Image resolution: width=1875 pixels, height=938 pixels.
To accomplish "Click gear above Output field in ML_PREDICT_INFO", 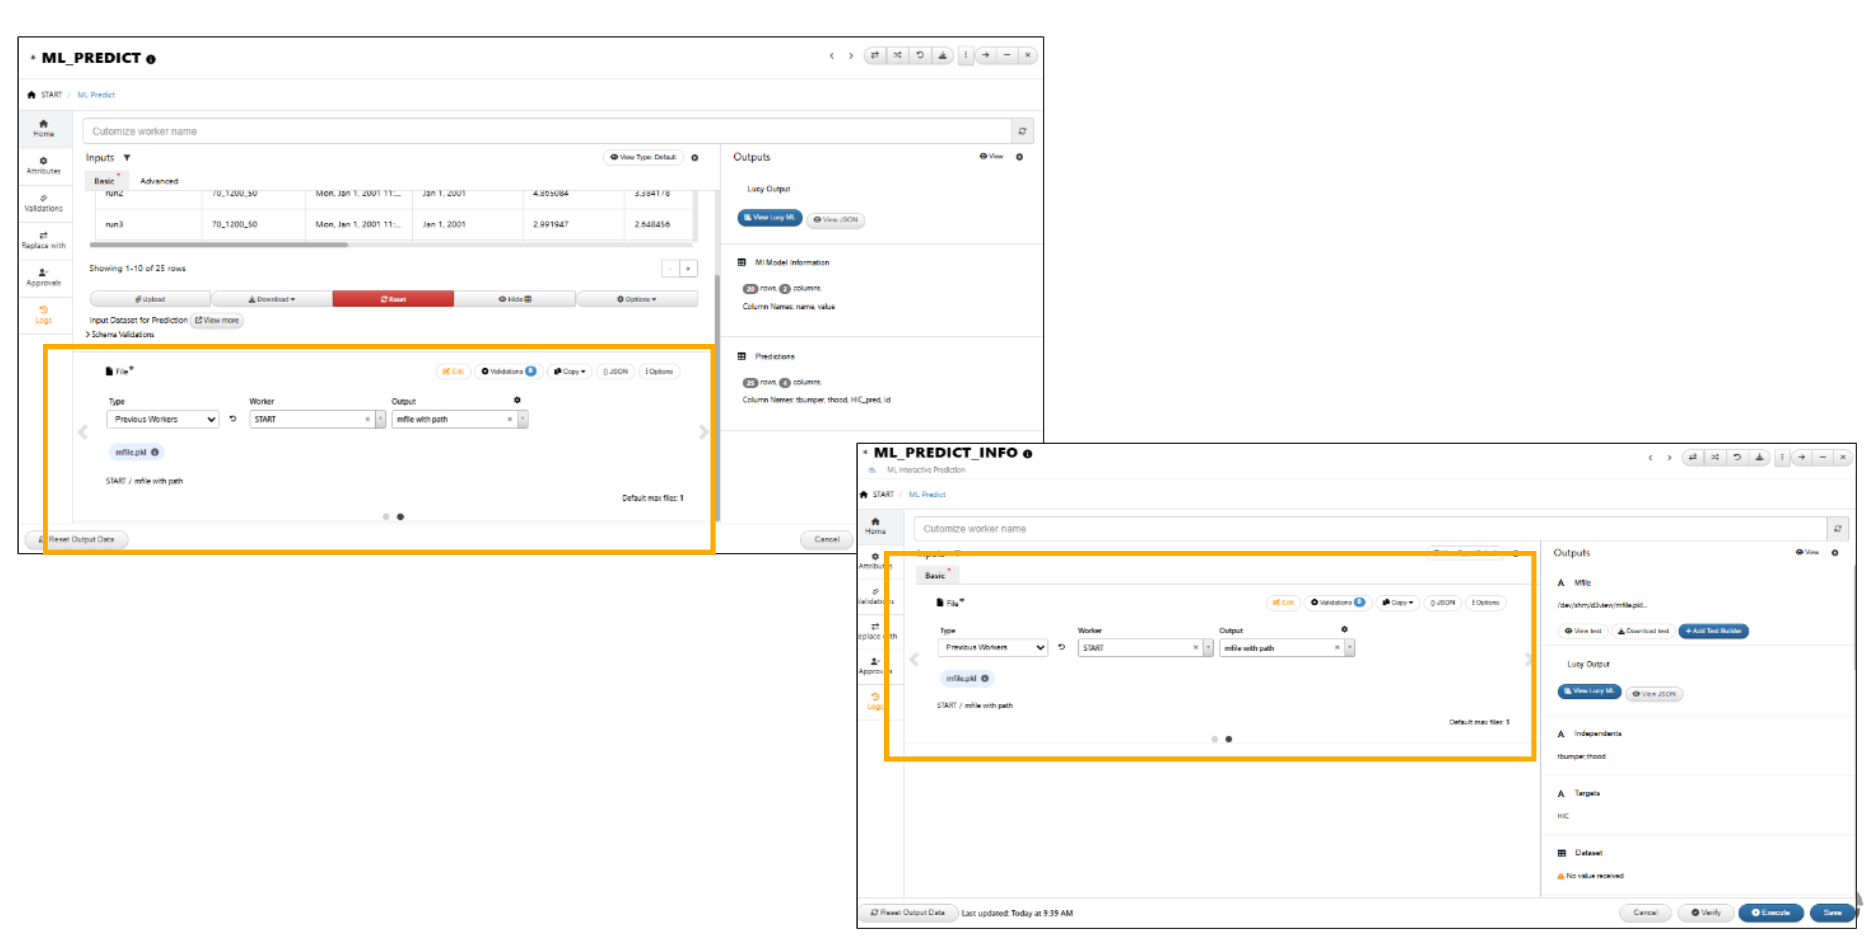I will click(x=1344, y=629).
